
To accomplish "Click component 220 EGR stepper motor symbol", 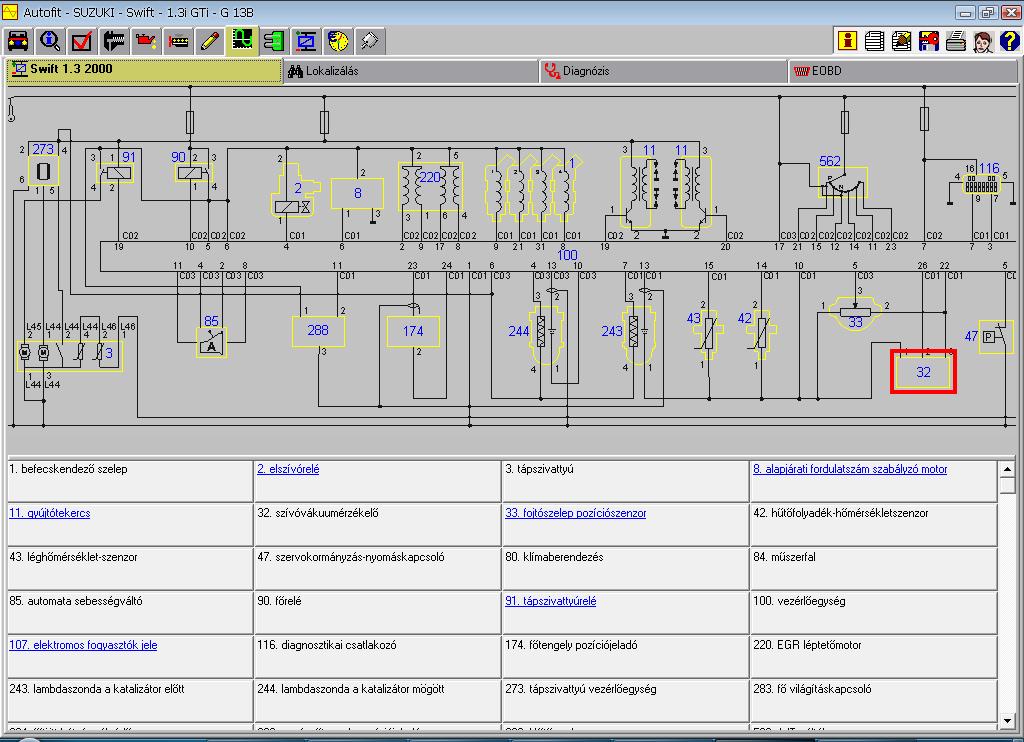I will [x=430, y=185].
